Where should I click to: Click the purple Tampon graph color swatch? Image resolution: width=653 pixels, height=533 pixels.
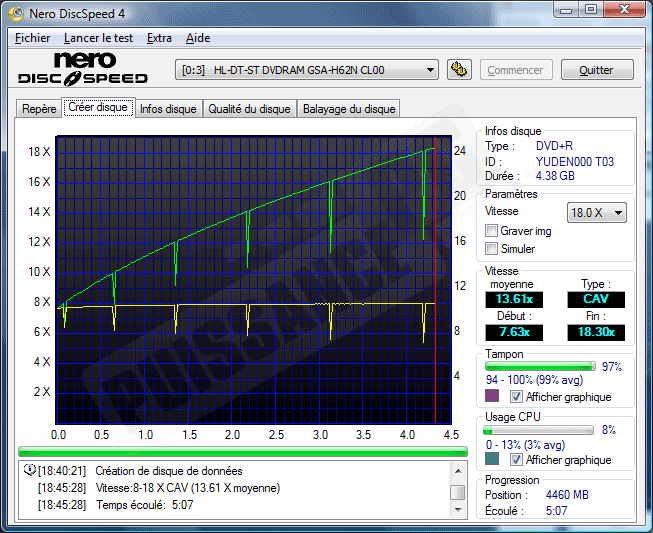tap(492, 397)
